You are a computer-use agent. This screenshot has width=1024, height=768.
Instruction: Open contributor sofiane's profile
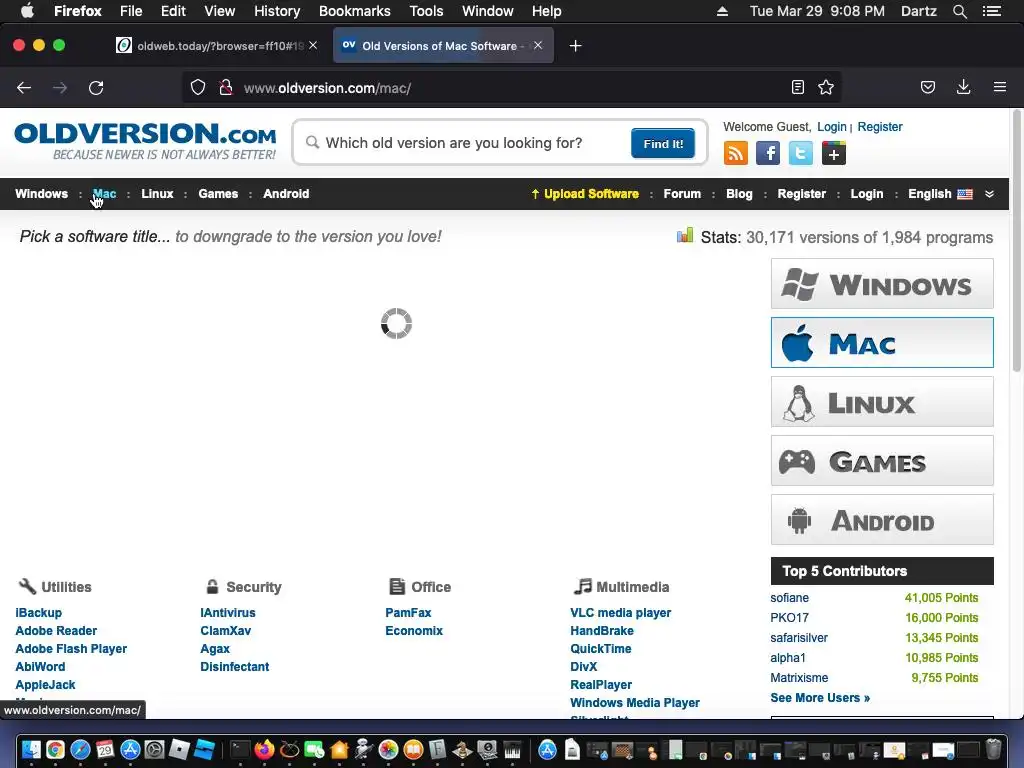click(790, 598)
